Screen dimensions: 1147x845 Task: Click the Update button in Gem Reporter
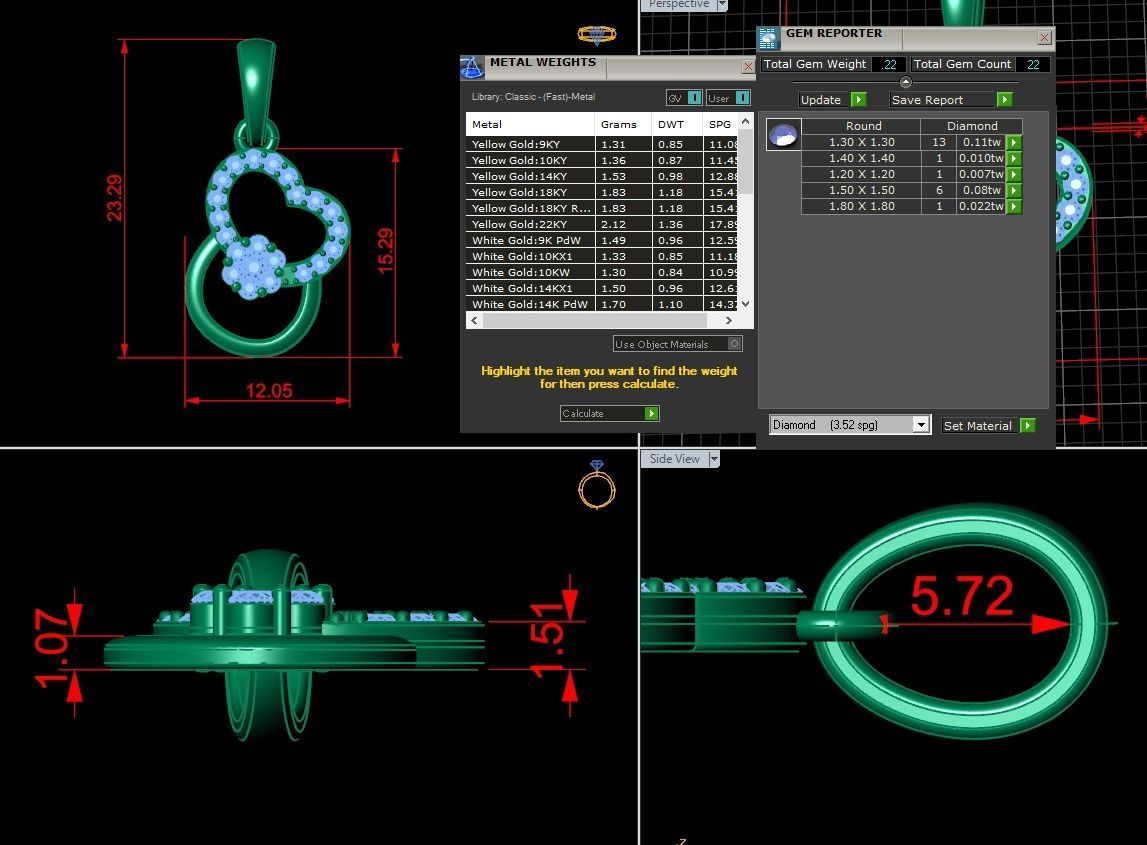[x=832, y=99]
